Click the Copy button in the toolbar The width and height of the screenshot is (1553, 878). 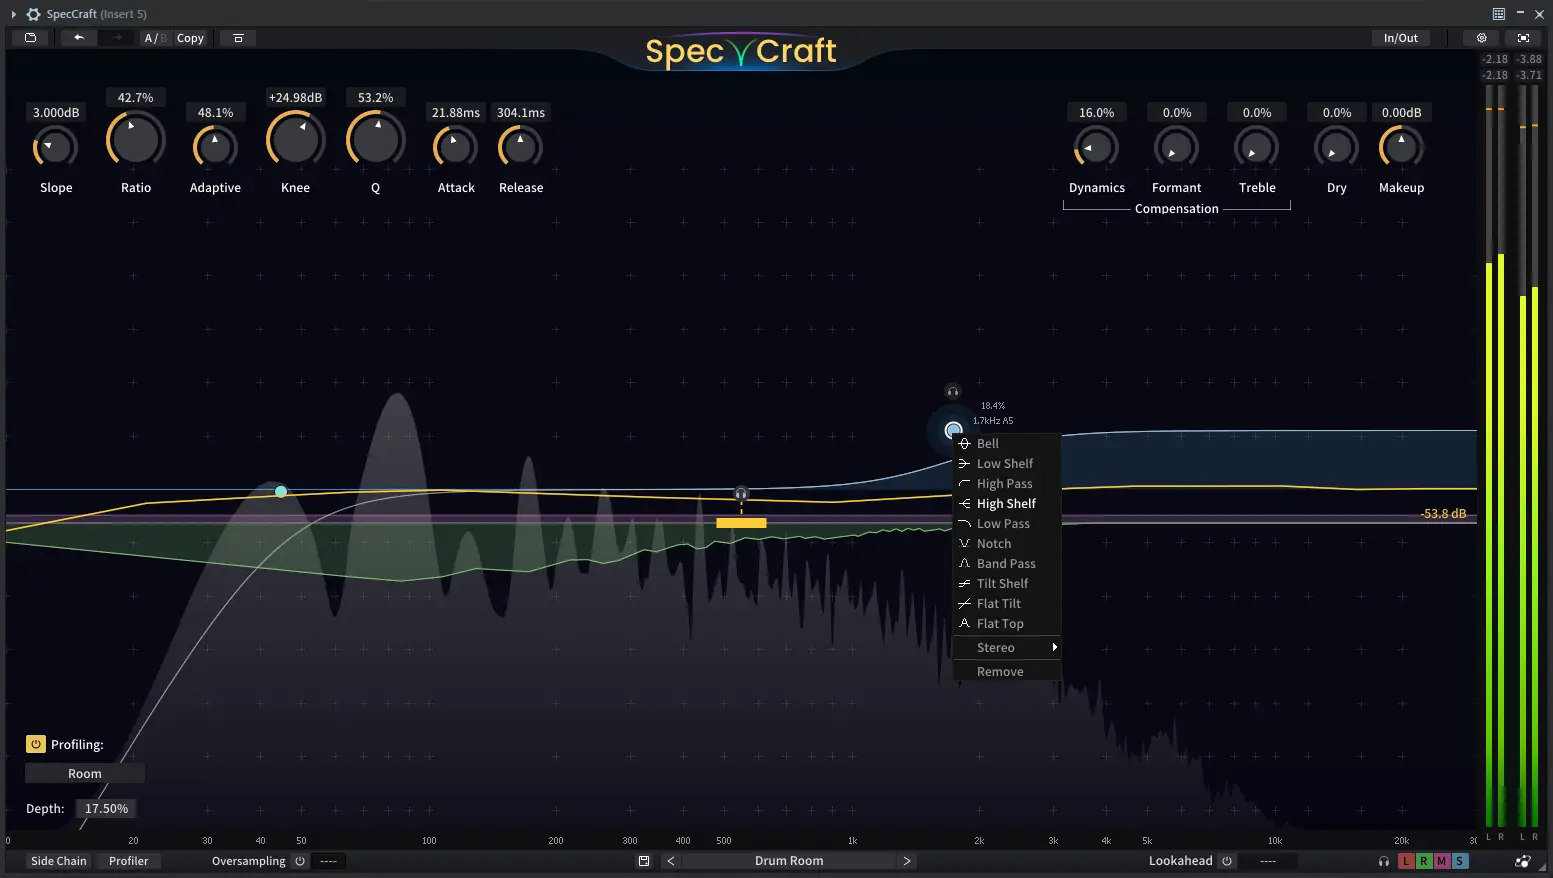click(190, 37)
